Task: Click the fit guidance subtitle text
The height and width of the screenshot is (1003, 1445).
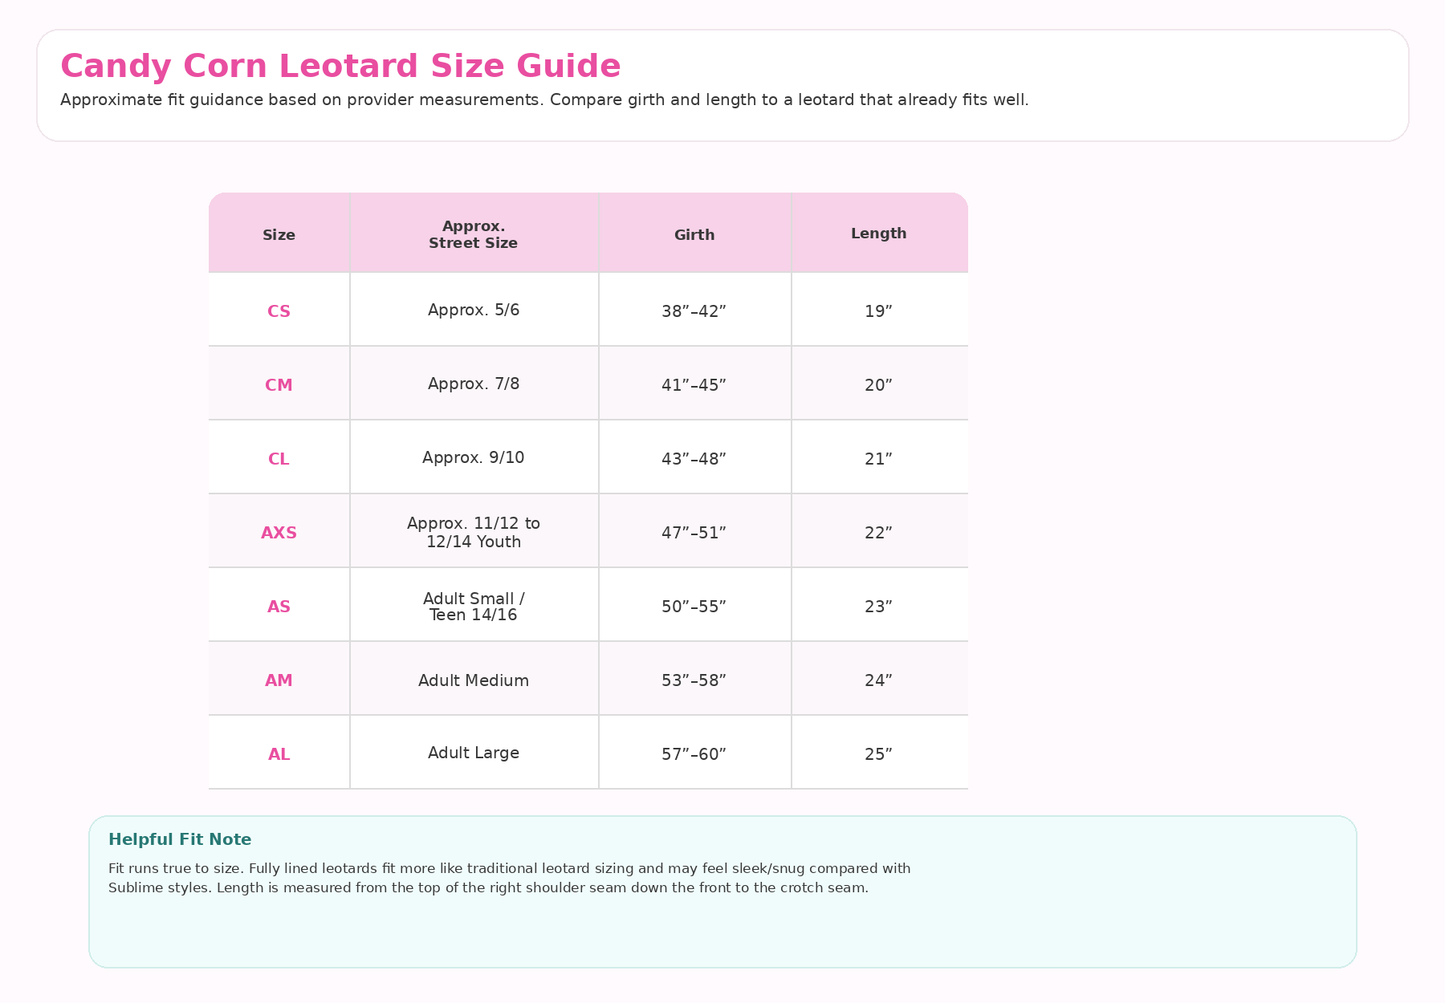Action: [x=544, y=100]
